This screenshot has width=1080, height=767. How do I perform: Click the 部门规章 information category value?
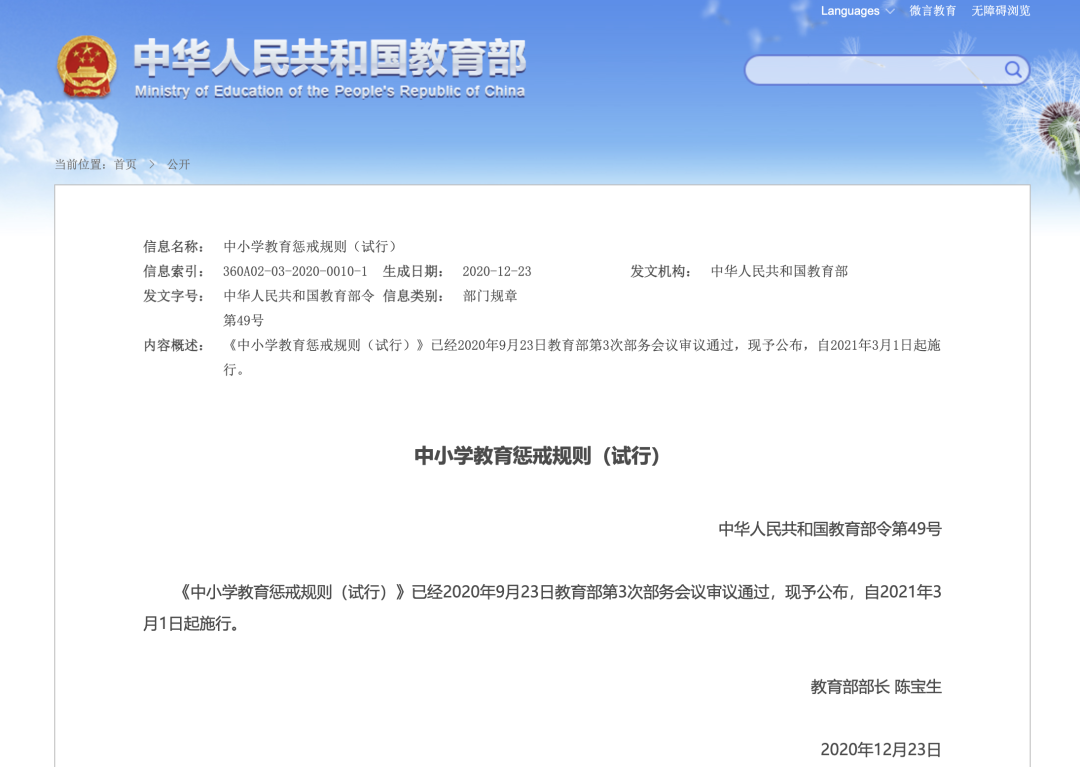tap(490, 296)
